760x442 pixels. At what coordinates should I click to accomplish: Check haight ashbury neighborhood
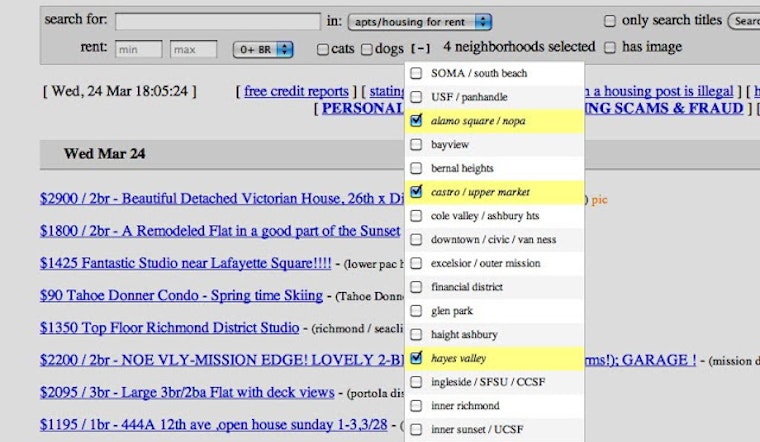point(416,334)
